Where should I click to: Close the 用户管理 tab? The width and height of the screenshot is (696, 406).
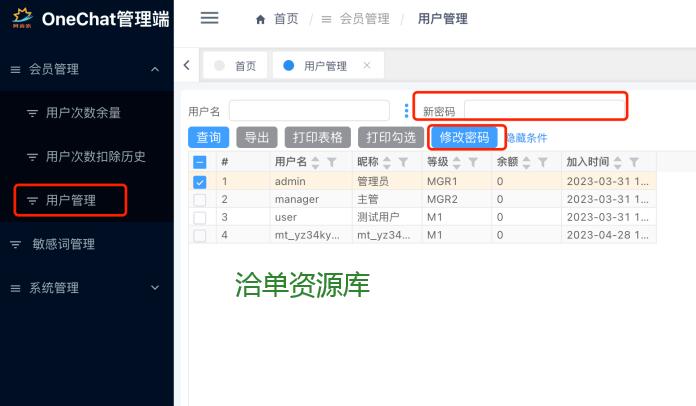367,65
